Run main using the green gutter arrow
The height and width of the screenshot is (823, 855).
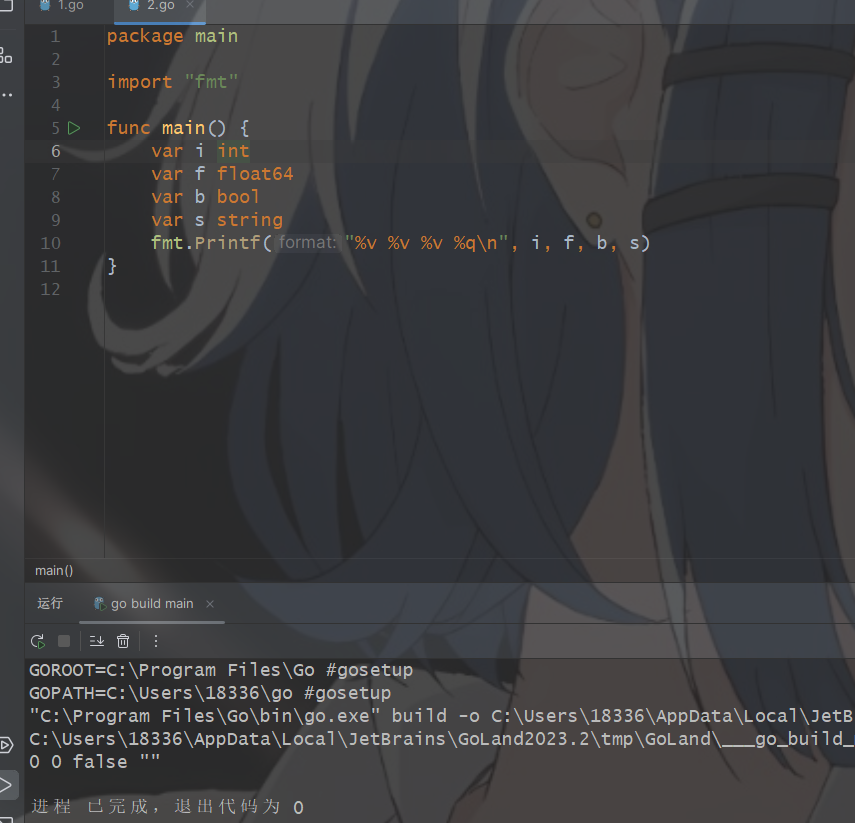coord(74,128)
